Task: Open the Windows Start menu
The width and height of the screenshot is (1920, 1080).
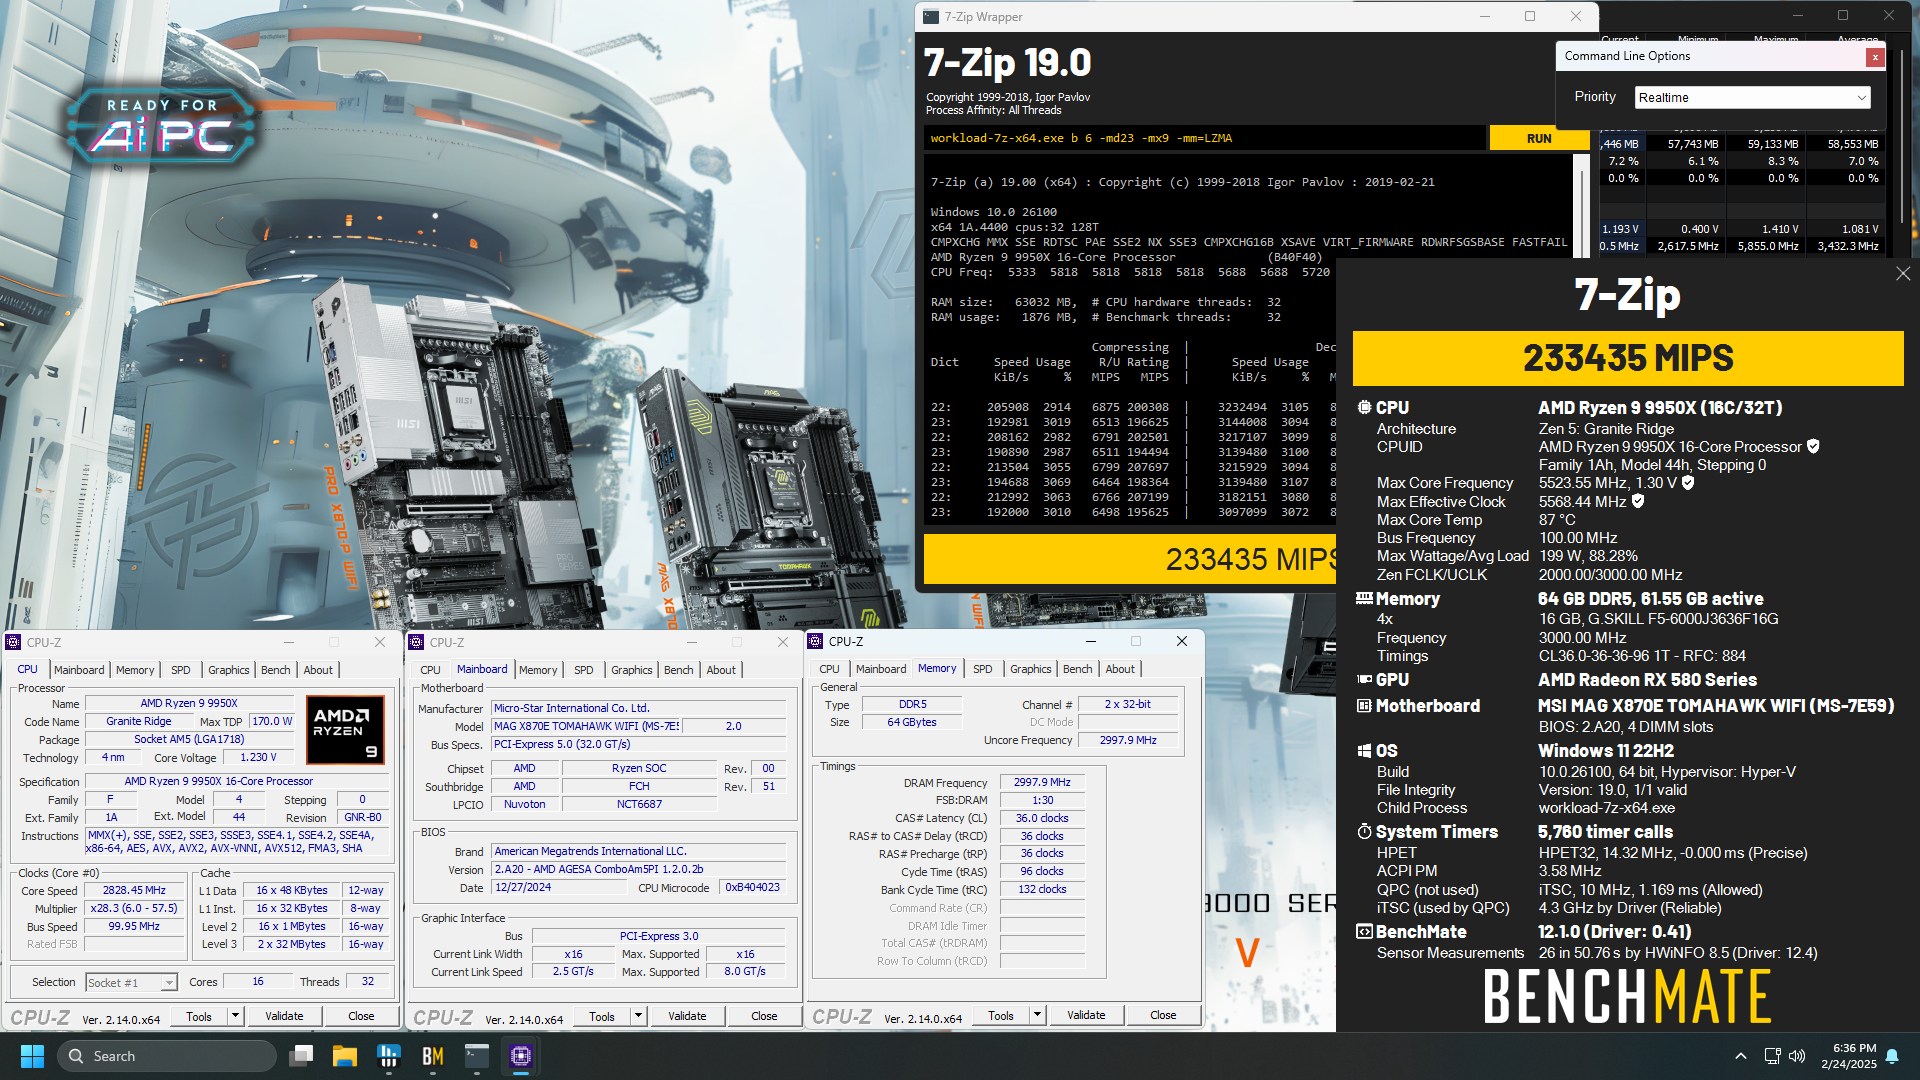Action: point(32,1056)
